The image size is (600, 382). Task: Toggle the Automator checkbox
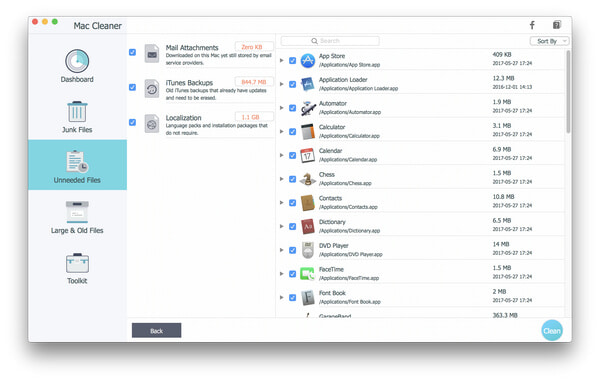pos(292,108)
